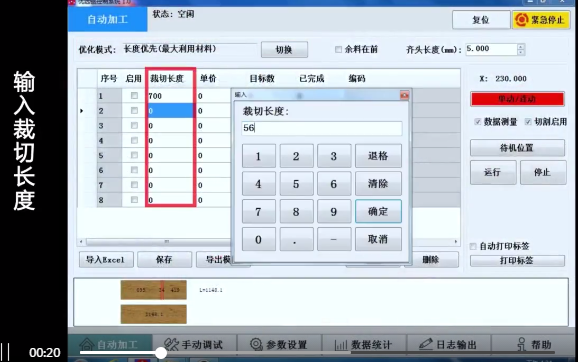
Task: Open the 手动调试 manual debug tab
Action: (194, 345)
